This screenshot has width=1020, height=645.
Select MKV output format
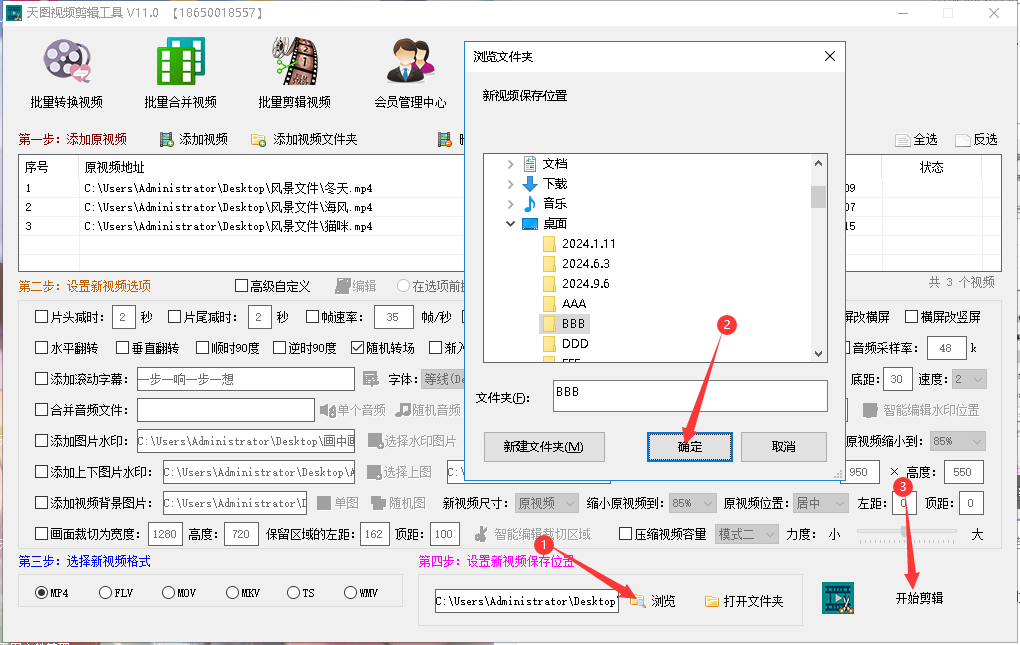232,592
